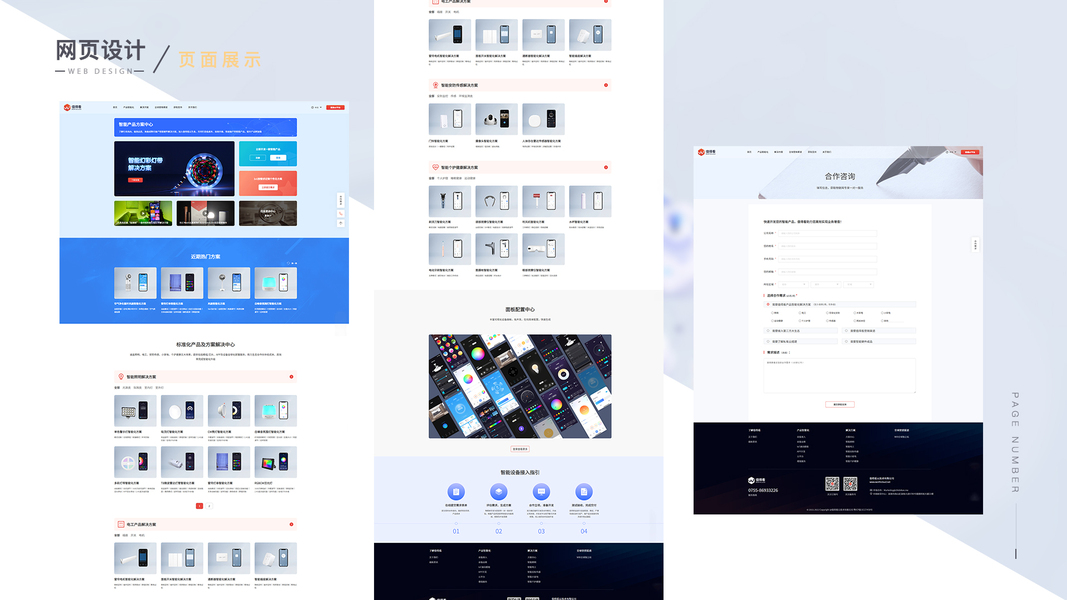1067x600 pixels.
Task: Click the 近期热门方案 section heading
Action: 206,256
